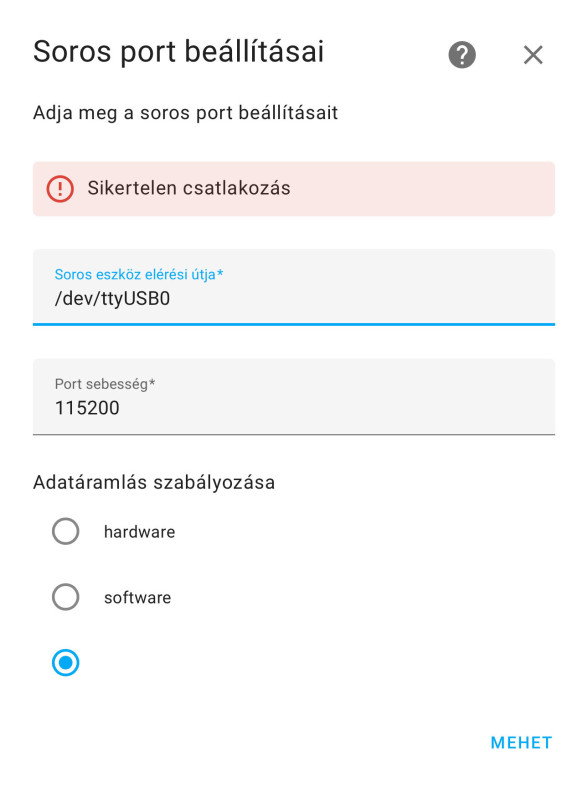Click the blue "Soros eszköz elérési útja" label

(x=139, y=274)
